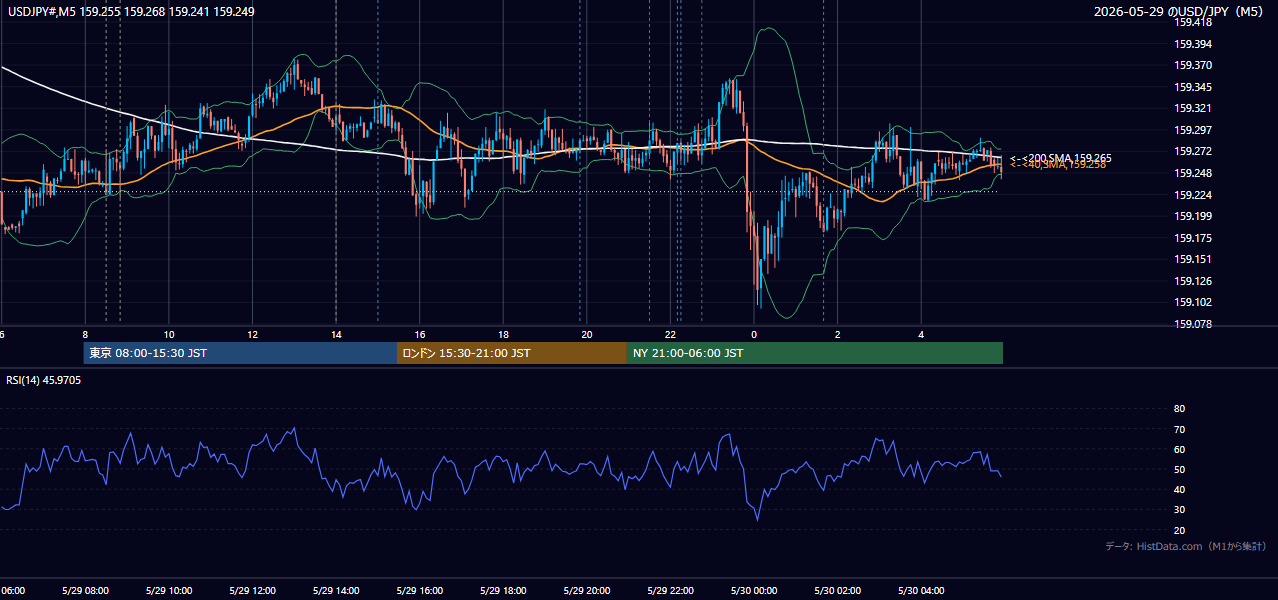Image resolution: width=1278 pixels, height=600 pixels.
Task: Click price axis label 159.297
Action: [x=1193, y=130]
